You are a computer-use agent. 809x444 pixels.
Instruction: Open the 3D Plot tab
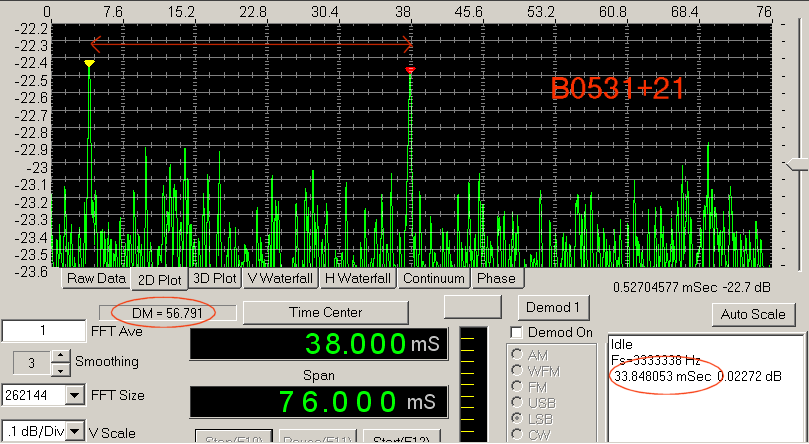tap(215, 278)
